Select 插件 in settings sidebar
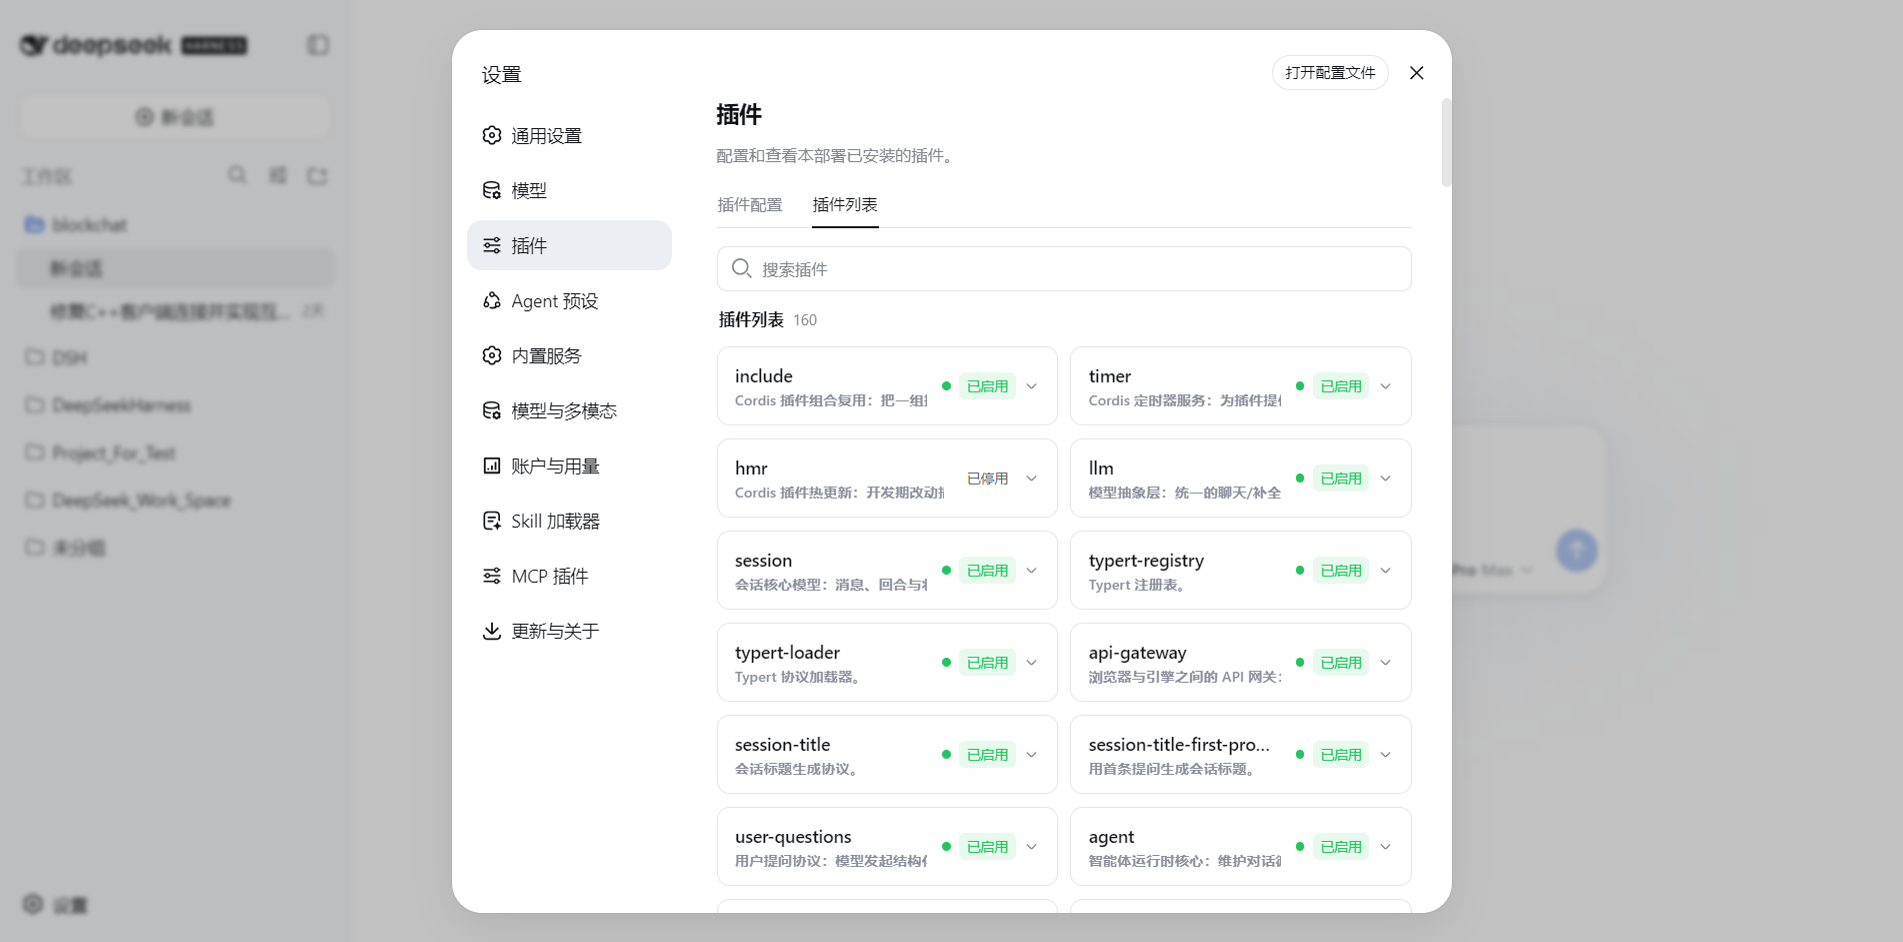The width and height of the screenshot is (1903, 942). click(x=569, y=245)
